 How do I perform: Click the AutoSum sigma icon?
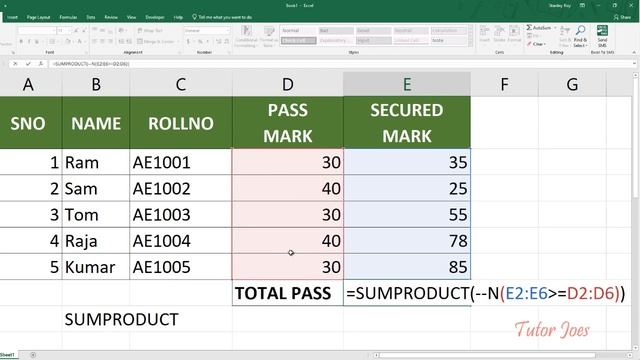[x=529, y=28]
